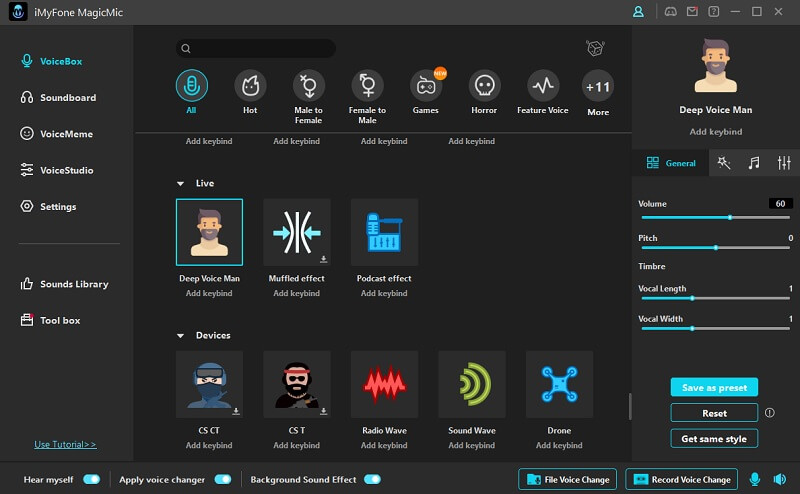Adjust the Vocal Length slider

pyautogui.click(x=715, y=298)
